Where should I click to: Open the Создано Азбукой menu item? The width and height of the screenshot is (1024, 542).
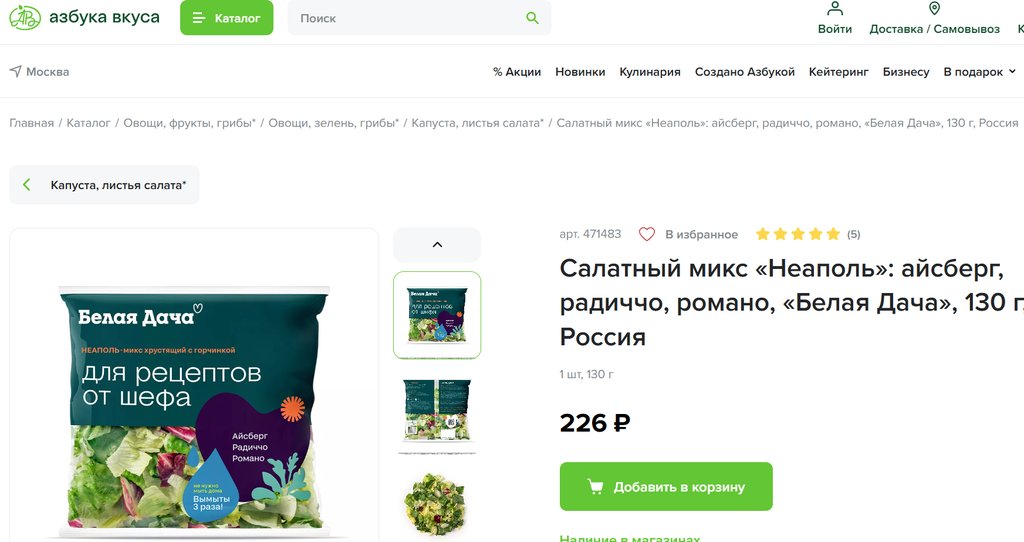pyautogui.click(x=744, y=72)
